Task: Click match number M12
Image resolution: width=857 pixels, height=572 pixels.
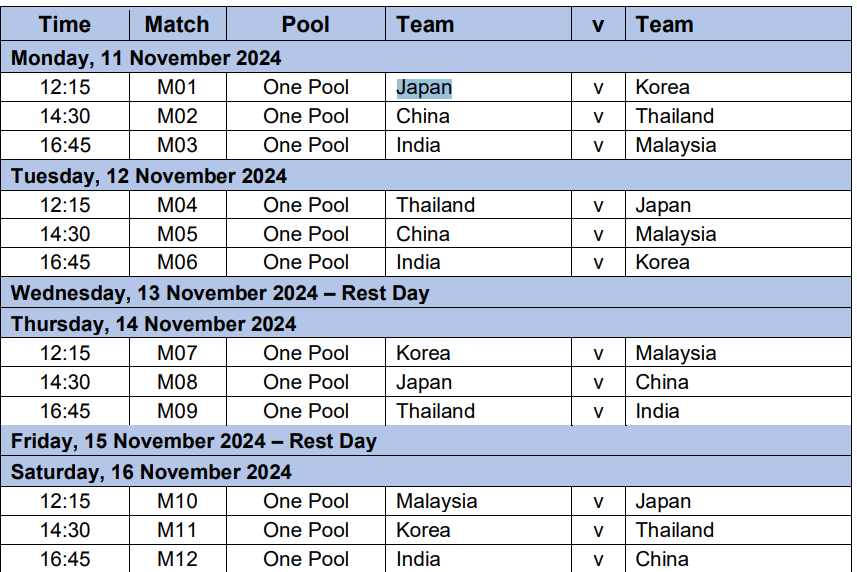Action: pos(178,559)
